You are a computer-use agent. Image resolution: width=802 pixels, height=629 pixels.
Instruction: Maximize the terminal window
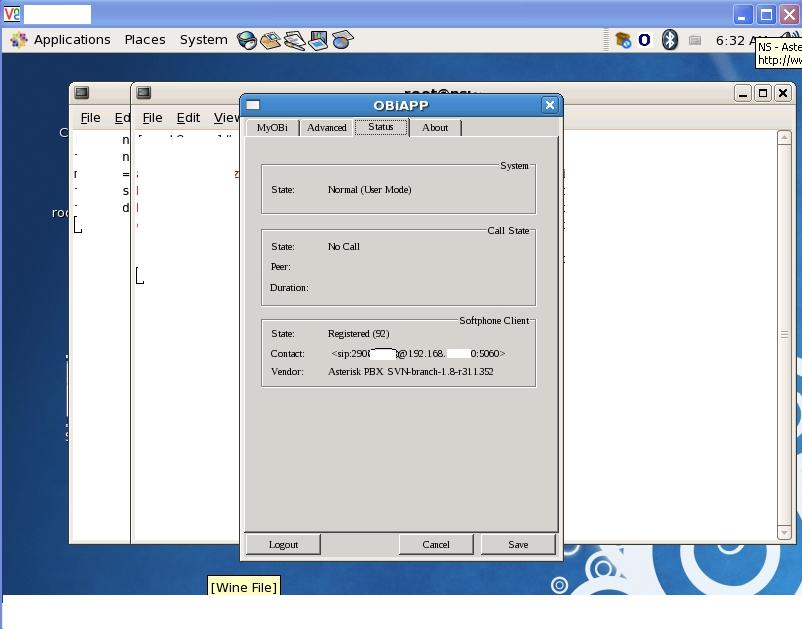click(763, 93)
